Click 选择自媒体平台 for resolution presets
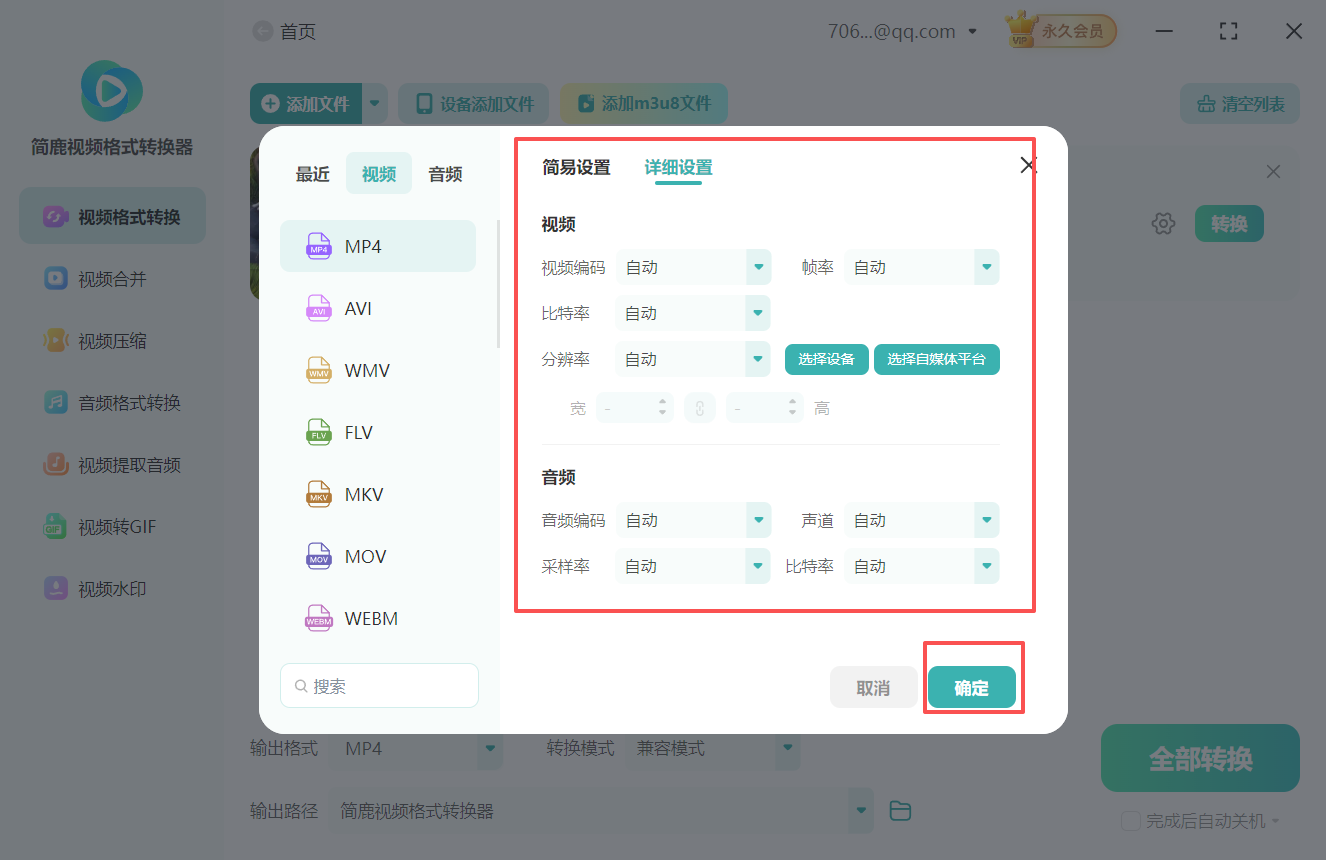 tap(936, 359)
